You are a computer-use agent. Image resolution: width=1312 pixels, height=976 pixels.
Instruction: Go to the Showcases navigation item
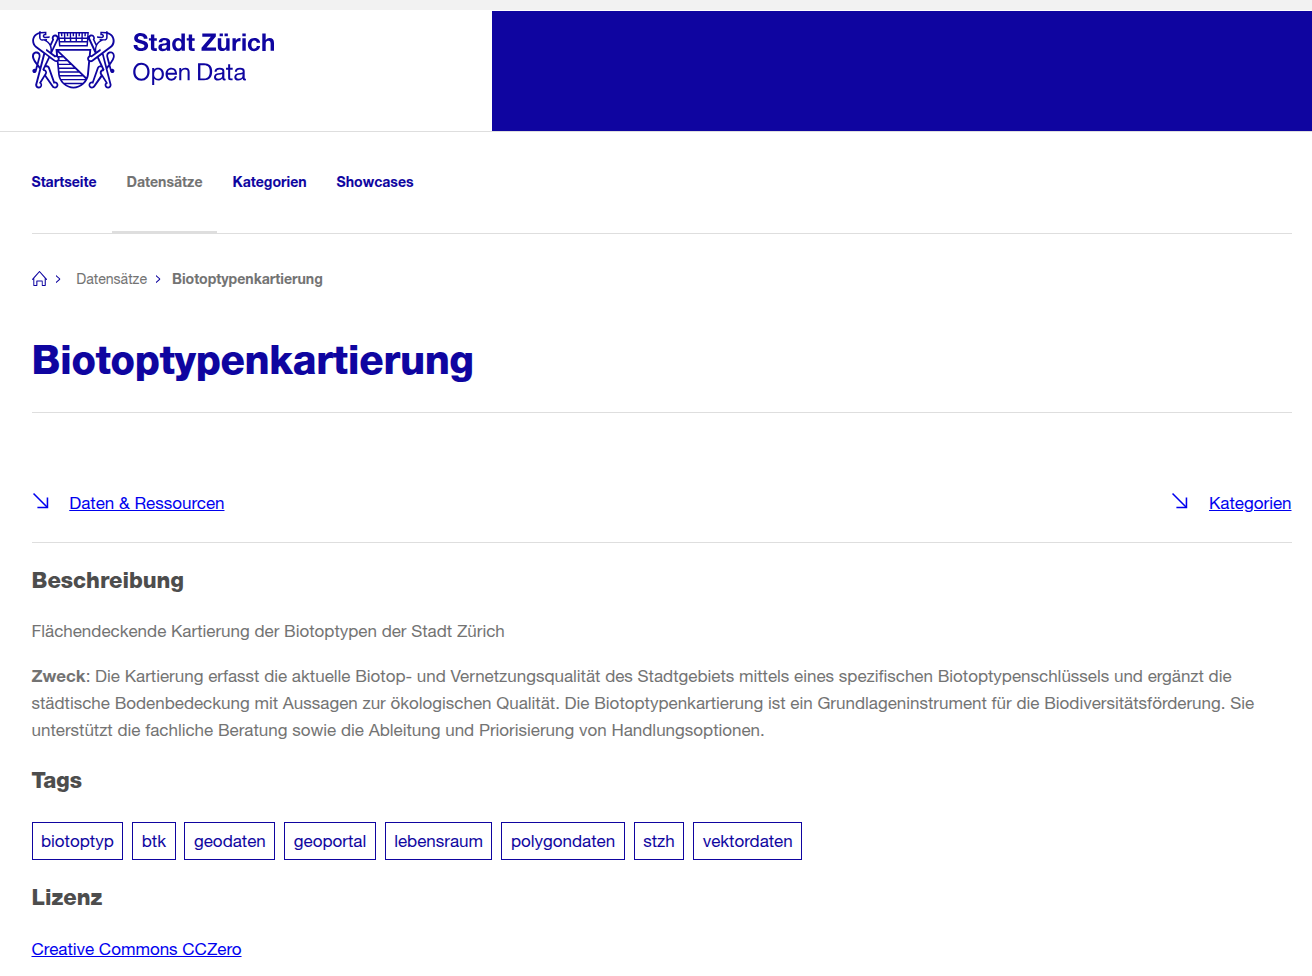[x=375, y=182]
